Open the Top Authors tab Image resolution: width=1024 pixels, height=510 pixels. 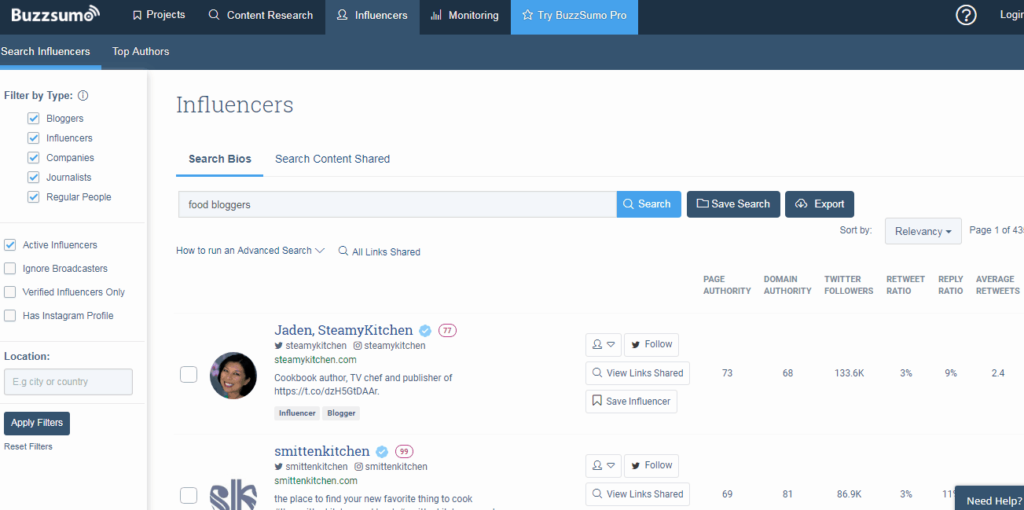140,51
